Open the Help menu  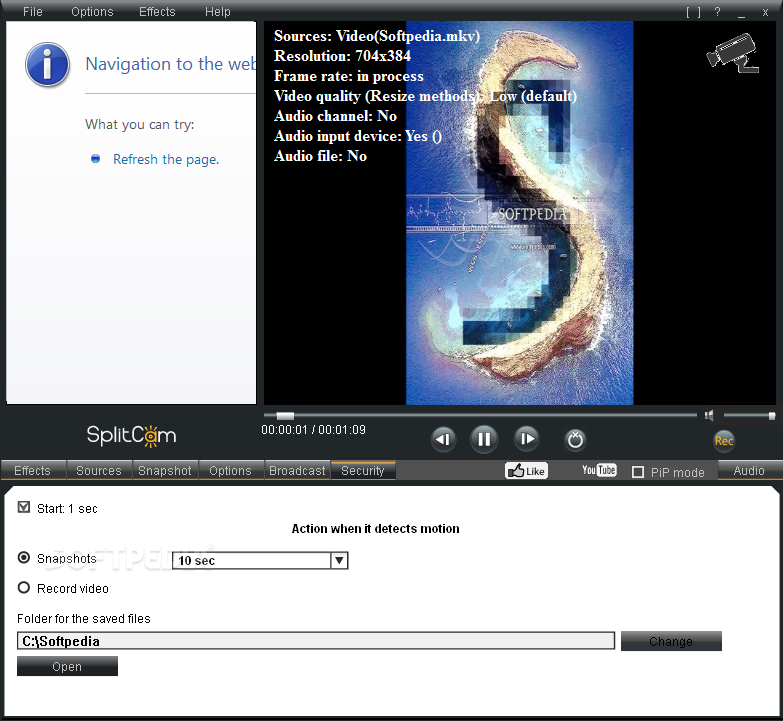[x=218, y=11]
